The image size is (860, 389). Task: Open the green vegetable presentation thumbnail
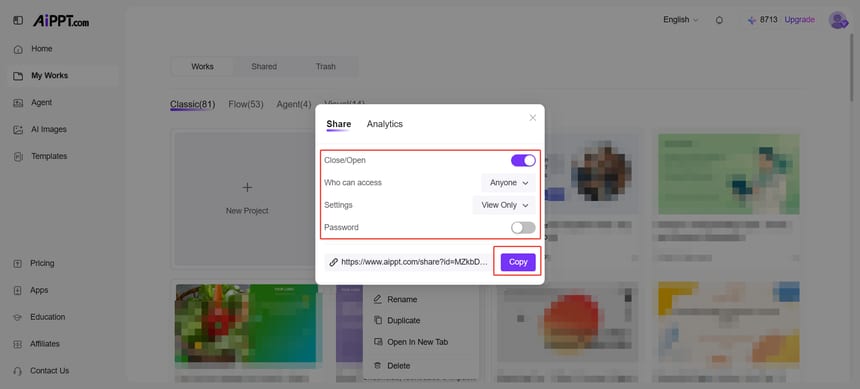coord(246,323)
